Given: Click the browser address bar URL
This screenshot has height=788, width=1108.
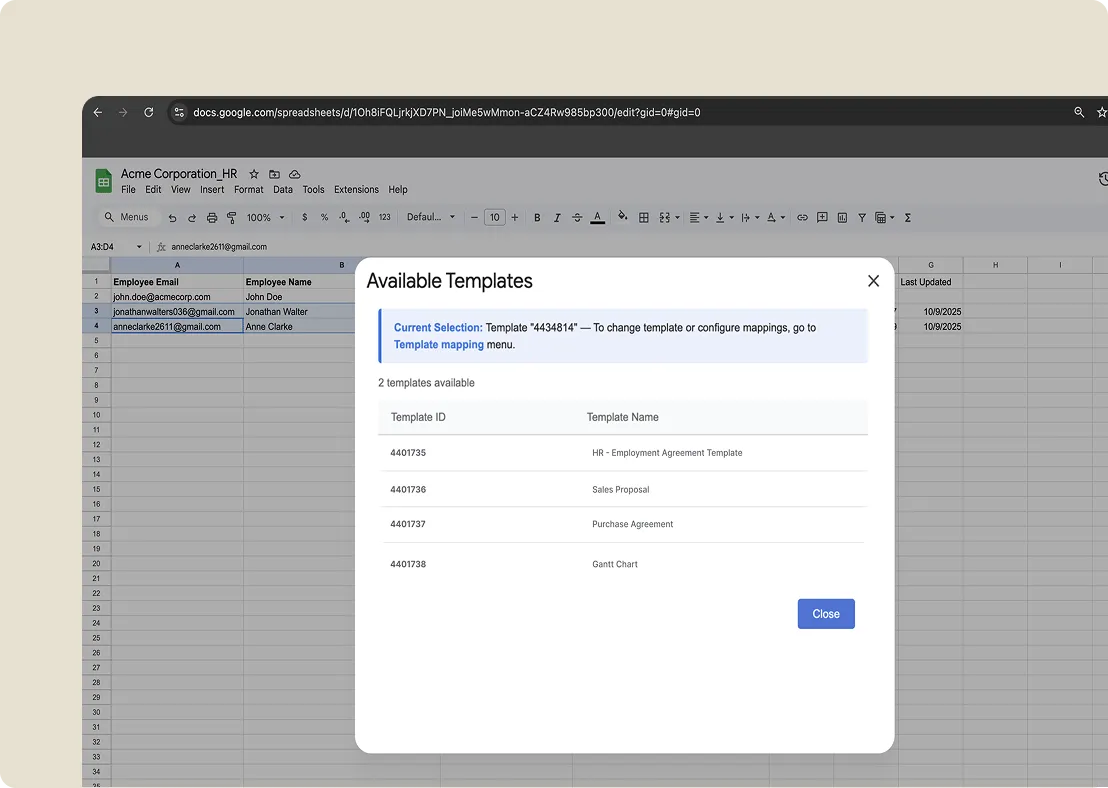Looking at the screenshot, I should click(x=447, y=112).
